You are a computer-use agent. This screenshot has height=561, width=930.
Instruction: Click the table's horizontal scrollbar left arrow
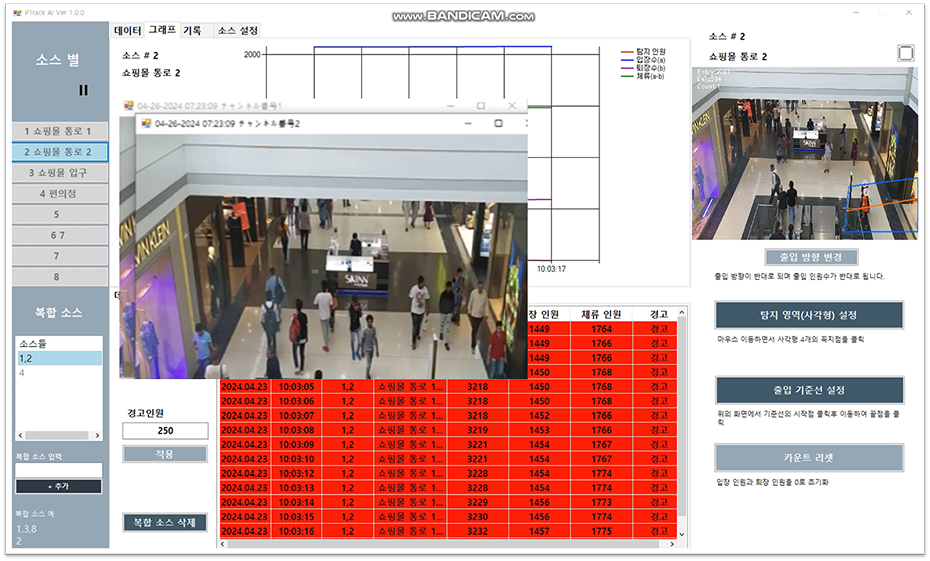pyautogui.click(x=223, y=544)
